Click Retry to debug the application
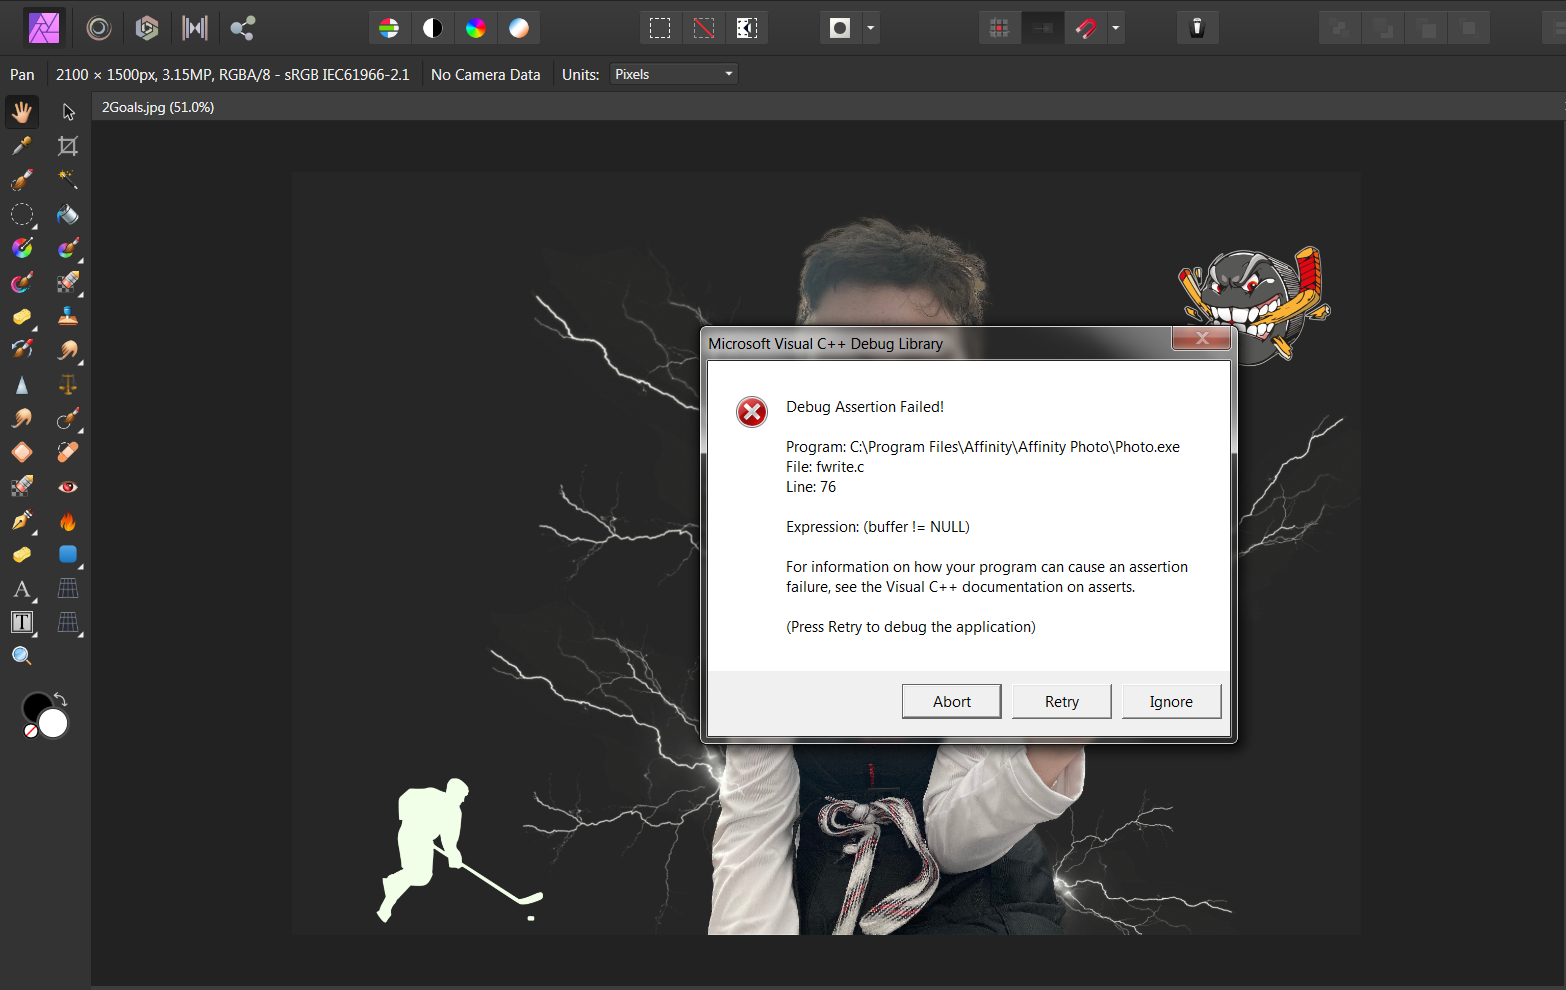The width and height of the screenshot is (1566, 990). [x=1061, y=702]
